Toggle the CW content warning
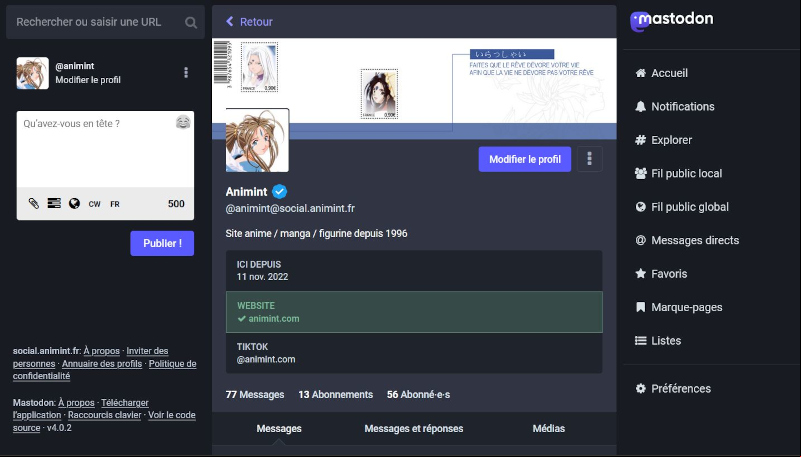The image size is (801, 457). click(95, 204)
